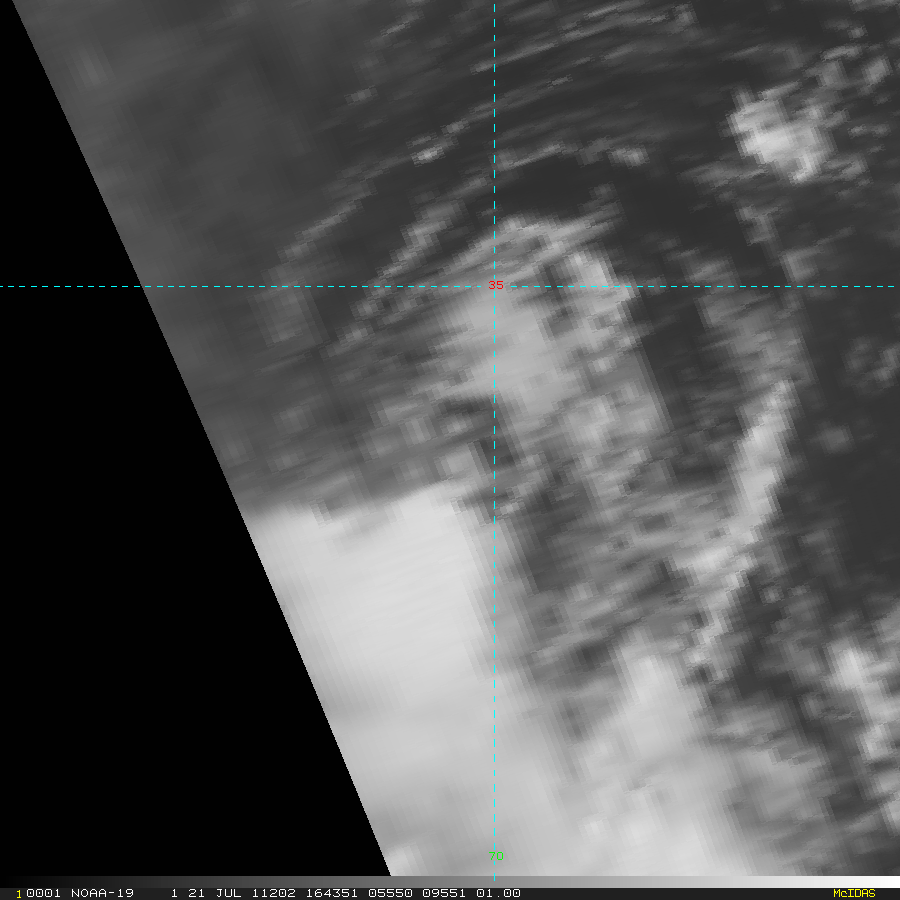Image resolution: width=900 pixels, height=900 pixels.
Task: Click the green 70 longitude label
Action: [x=496, y=856]
